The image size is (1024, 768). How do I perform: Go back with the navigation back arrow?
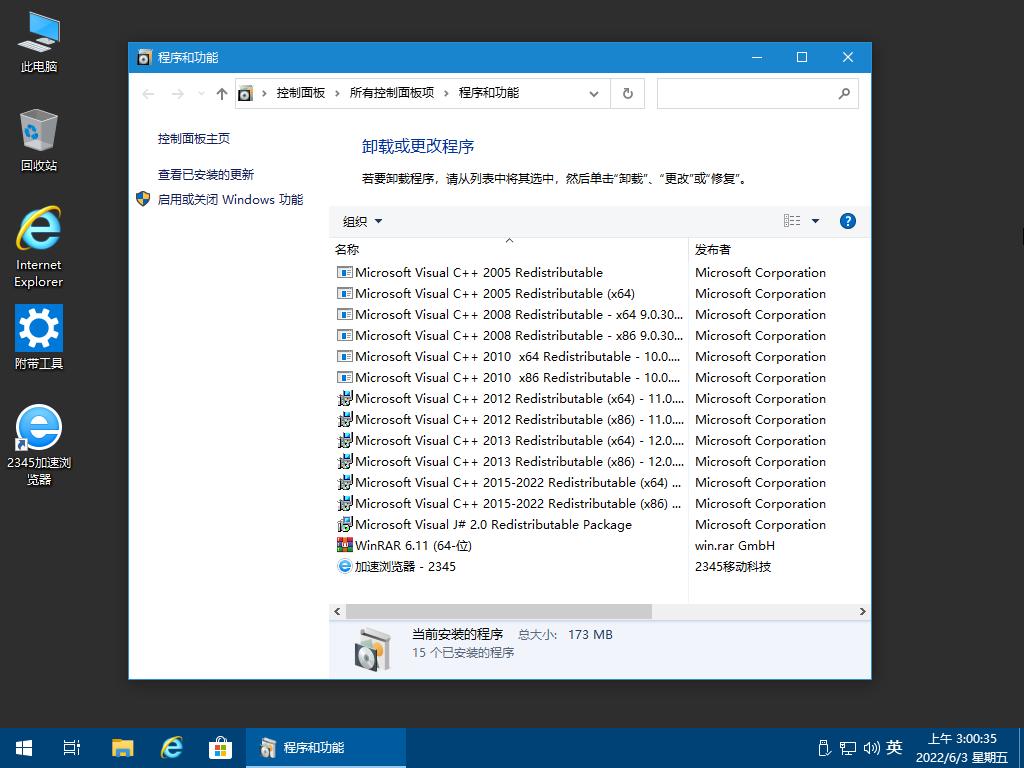click(148, 94)
